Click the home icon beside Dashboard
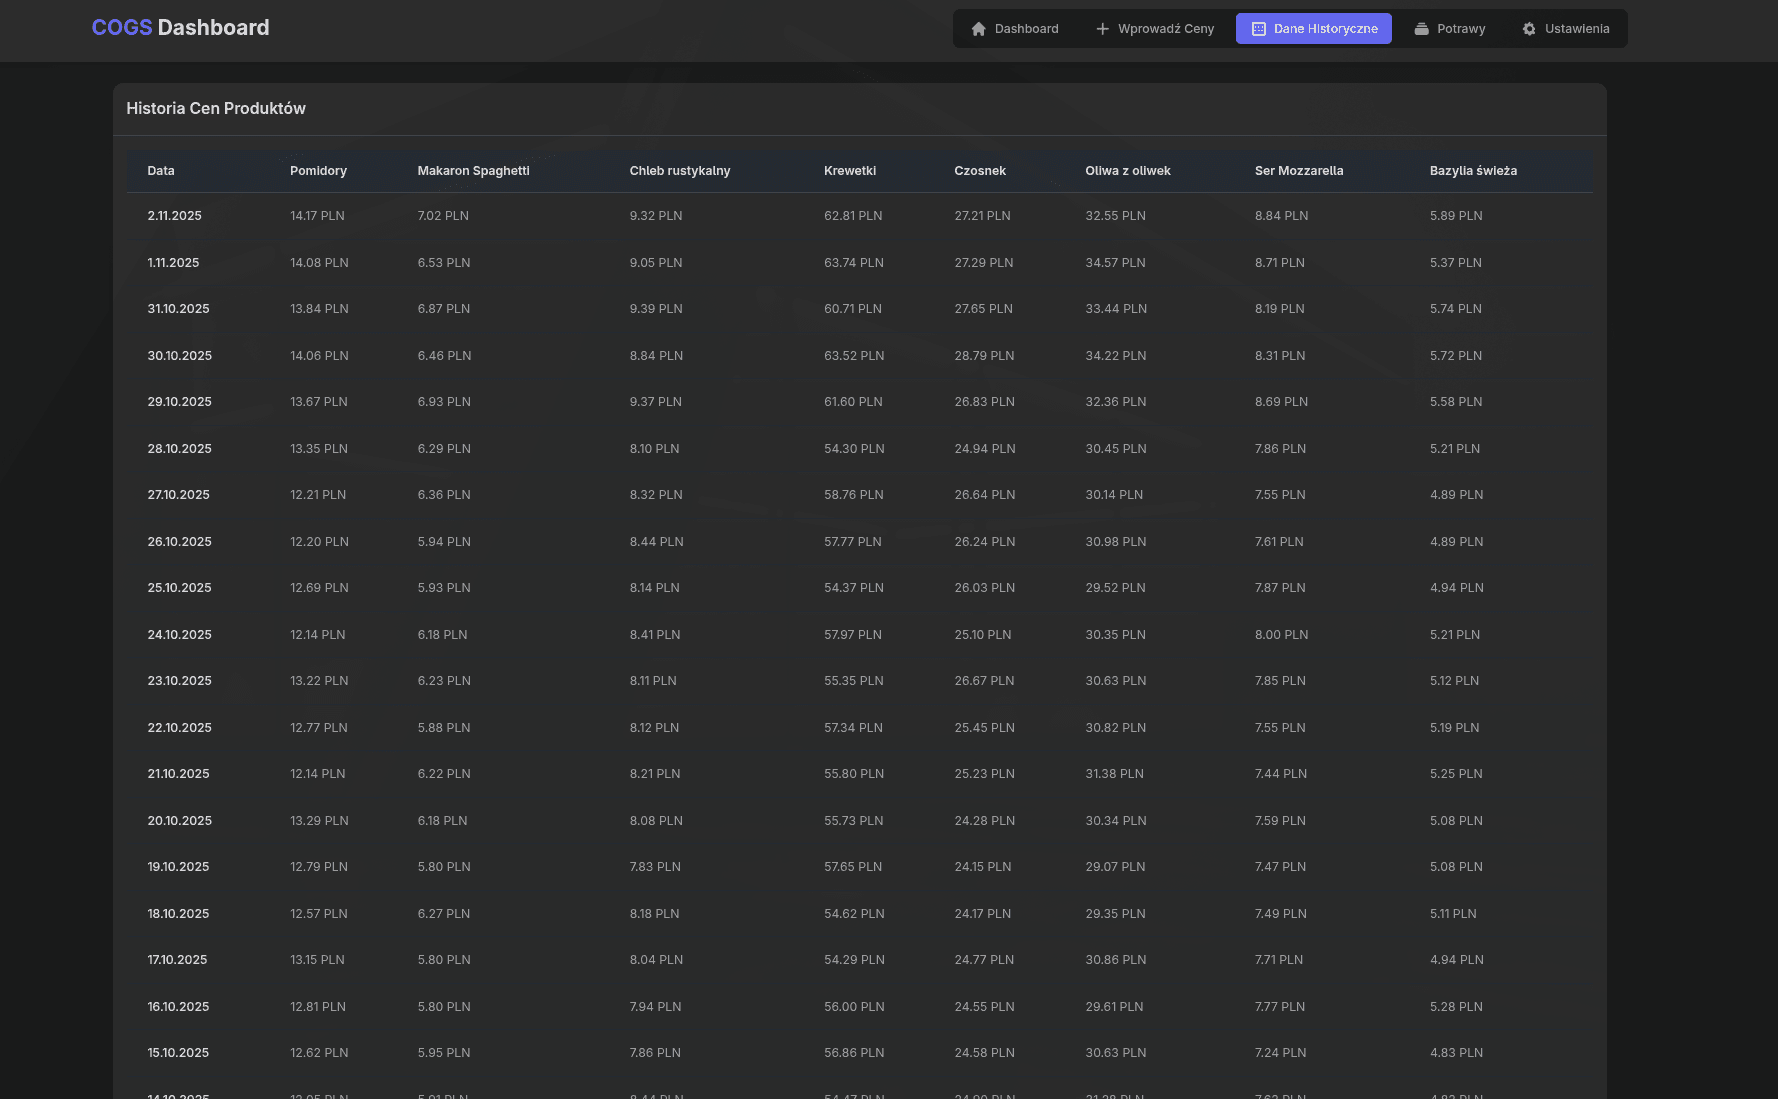Screen dimensions: 1778x1099 click(x=978, y=29)
